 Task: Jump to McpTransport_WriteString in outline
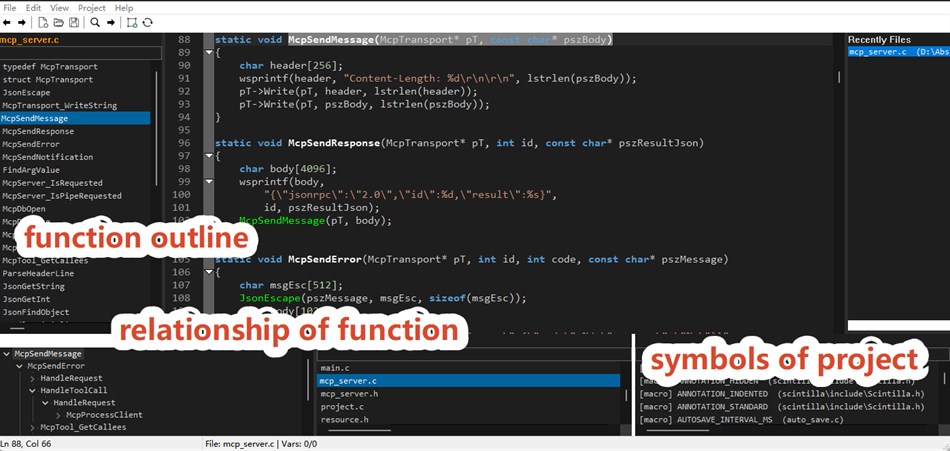(x=59, y=105)
